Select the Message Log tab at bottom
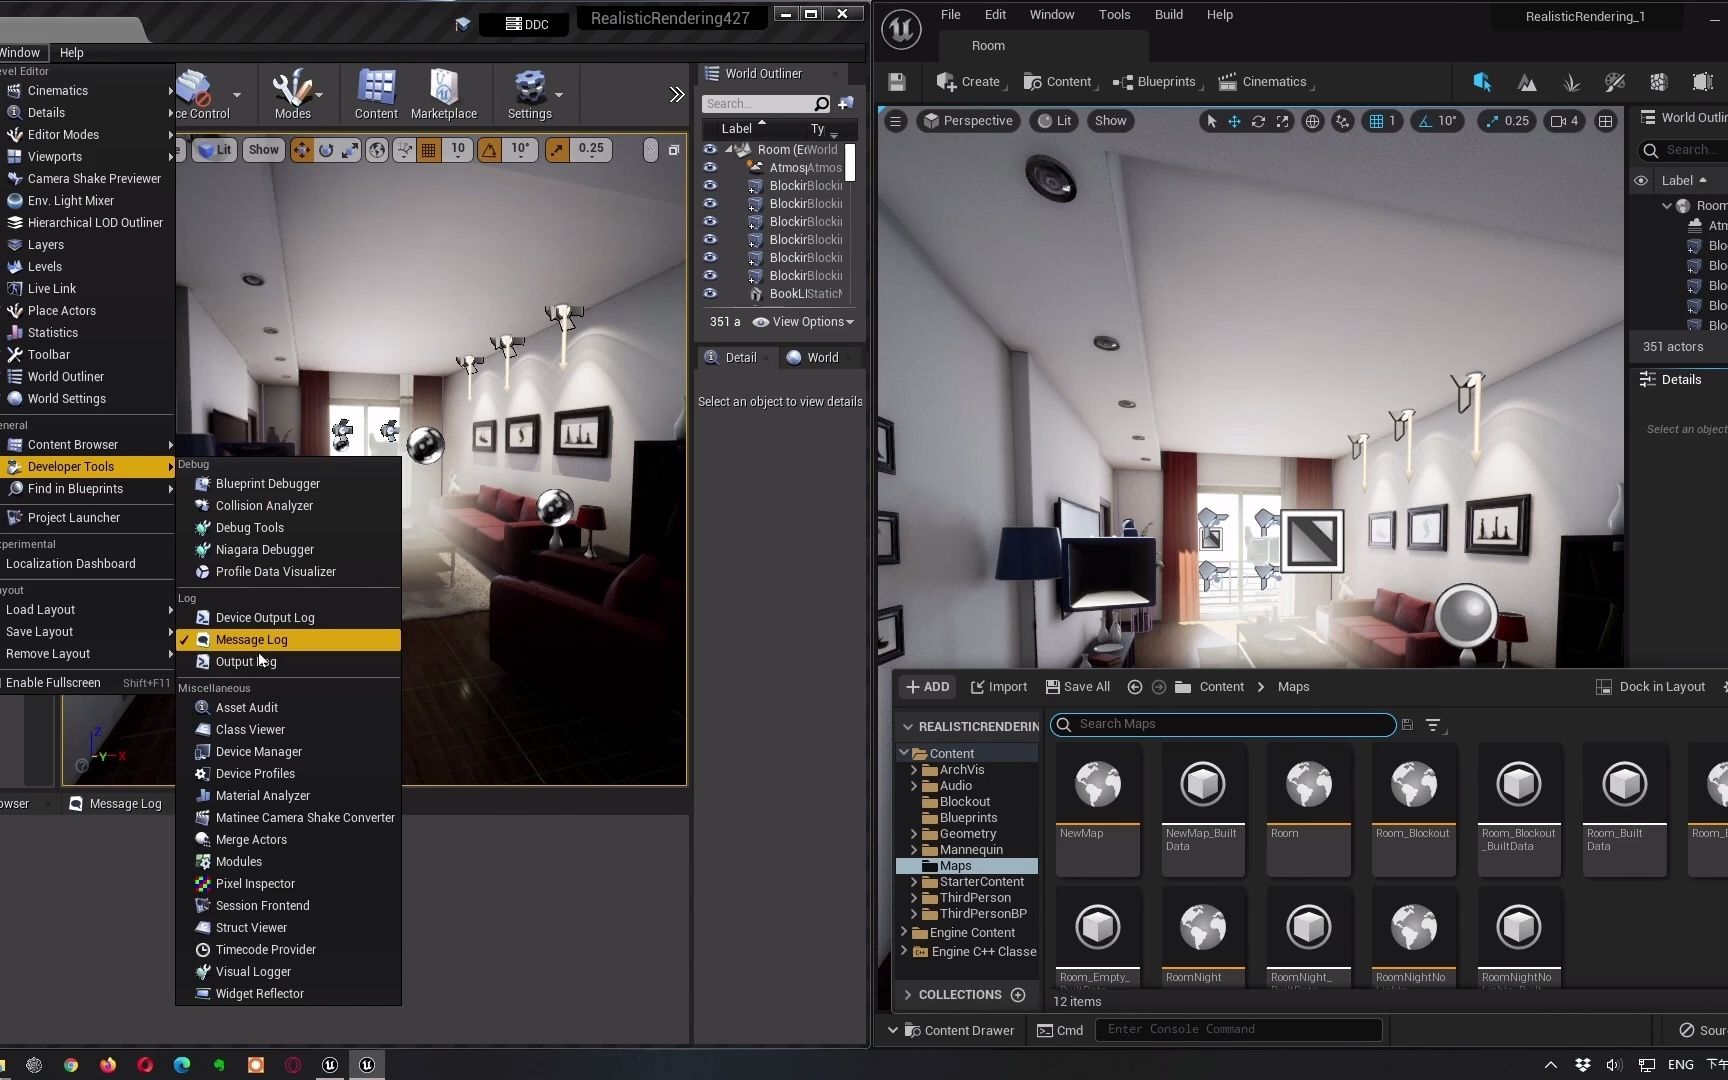Image resolution: width=1728 pixels, height=1080 pixels. (116, 804)
